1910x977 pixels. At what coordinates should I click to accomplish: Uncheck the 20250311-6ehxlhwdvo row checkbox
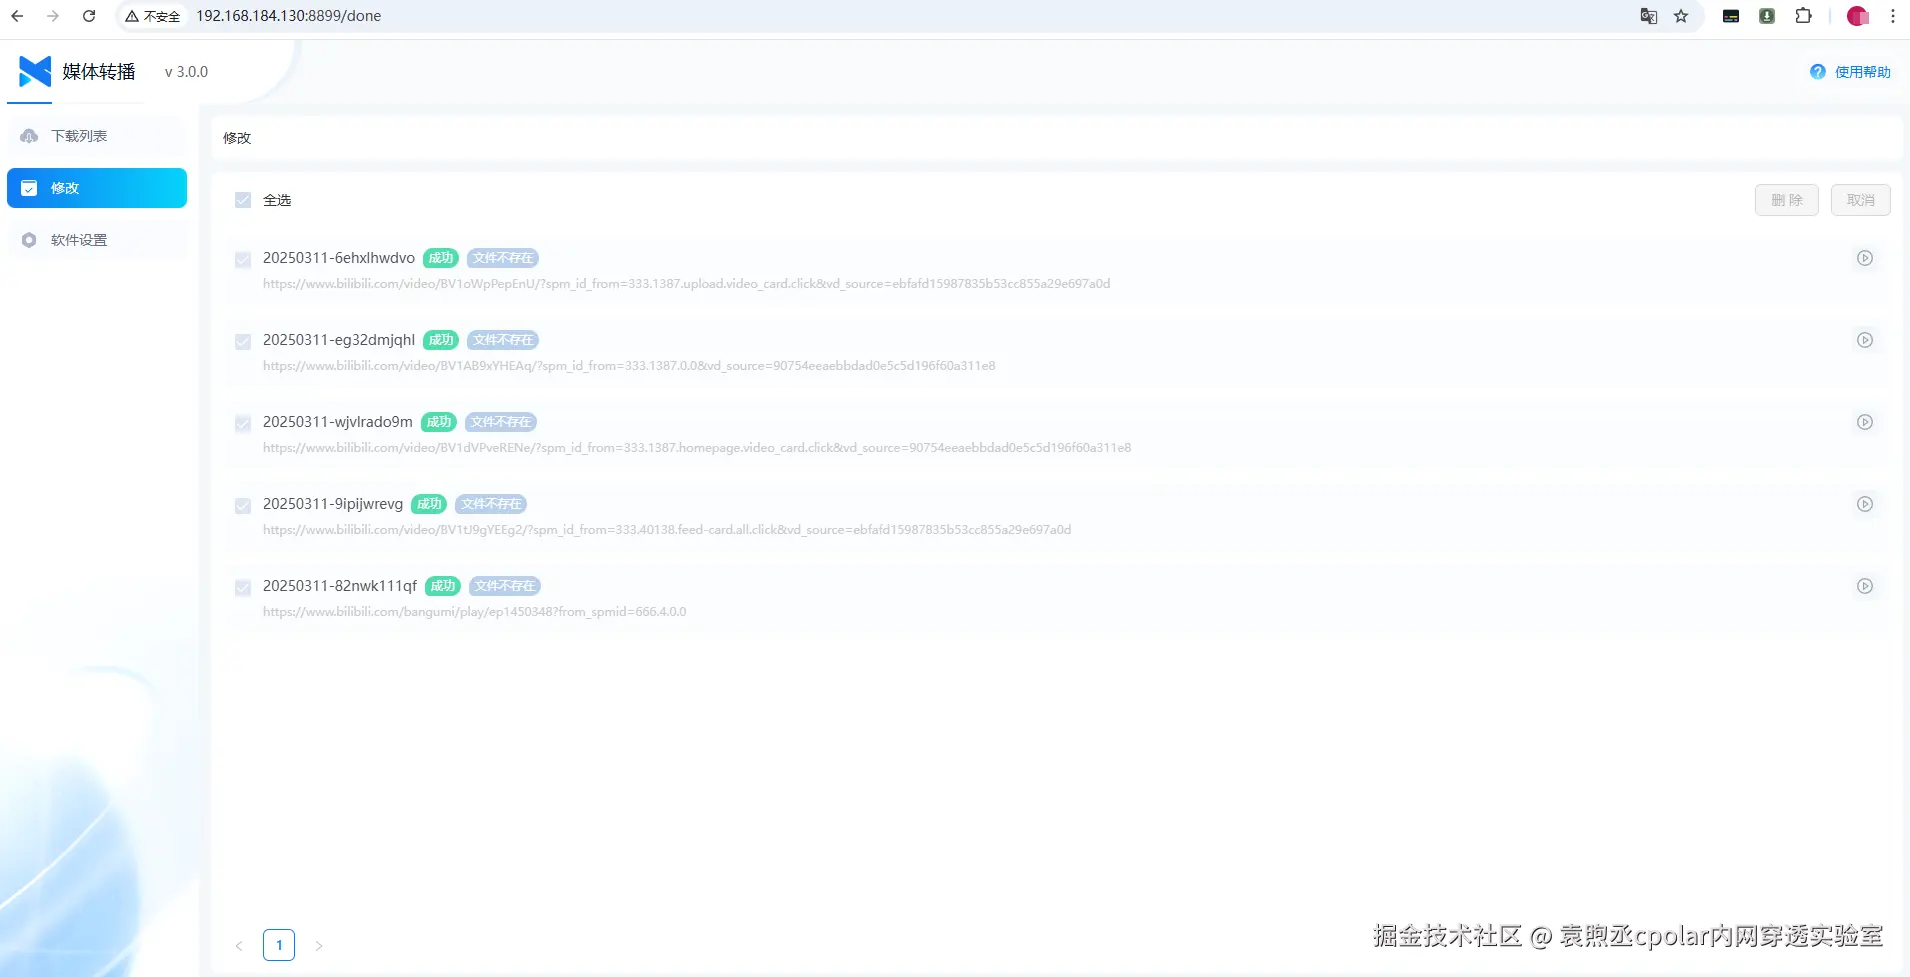(243, 260)
